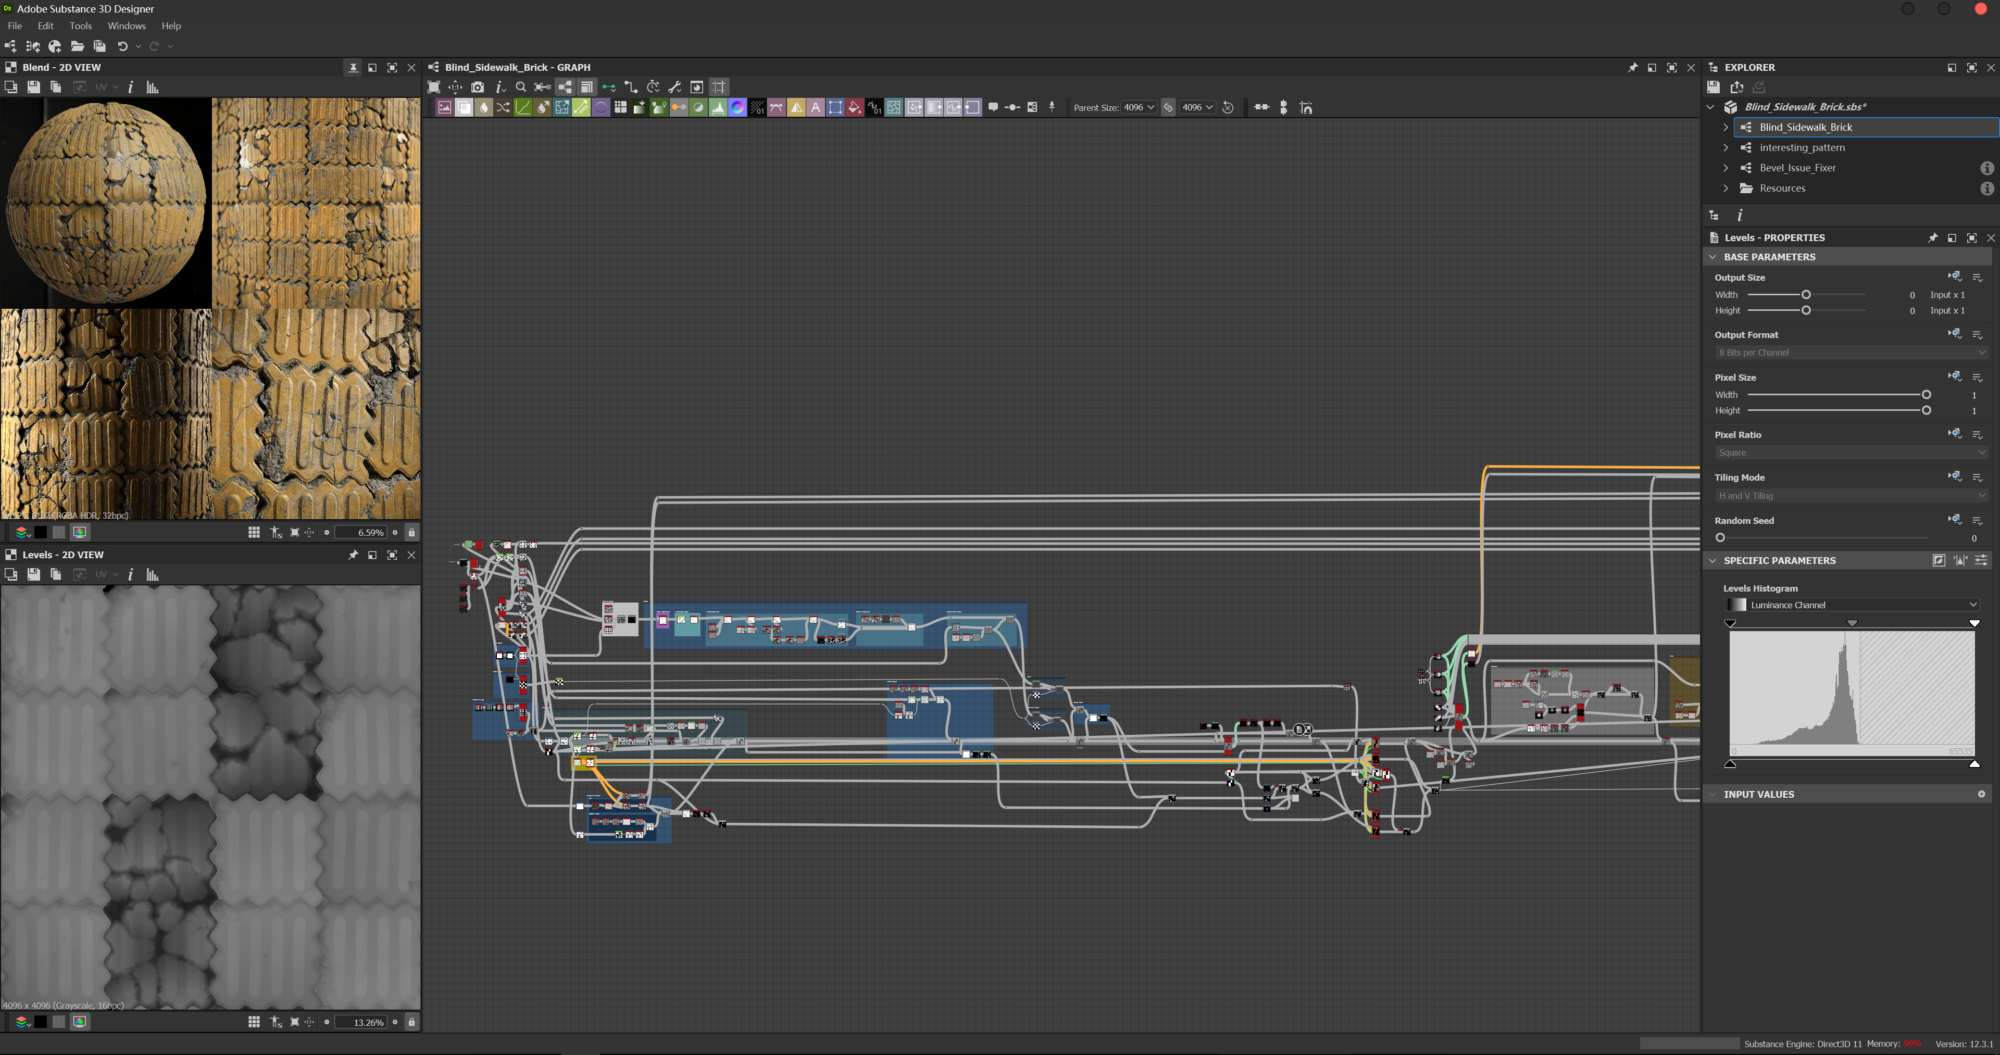Click info icon next to Bevel_Issue_Fixer

tap(1986, 168)
